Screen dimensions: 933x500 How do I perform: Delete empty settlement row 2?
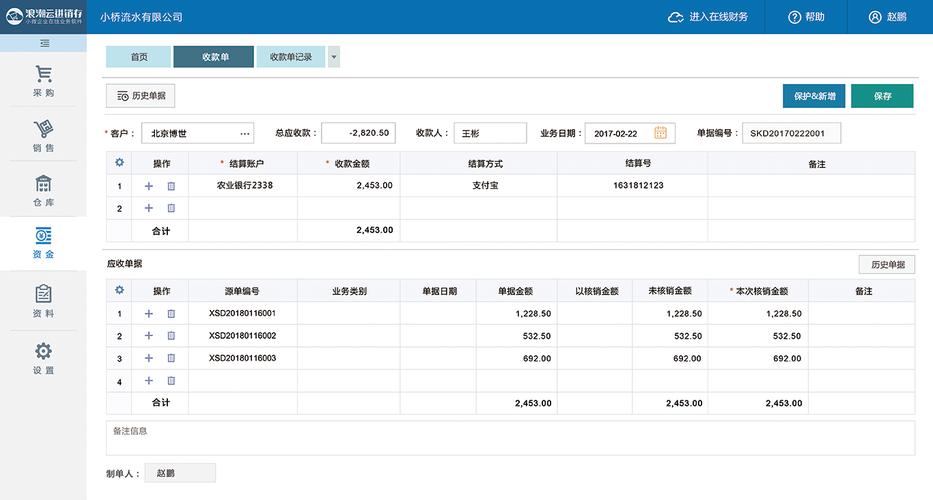pyautogui.click(x=171, y=208)
